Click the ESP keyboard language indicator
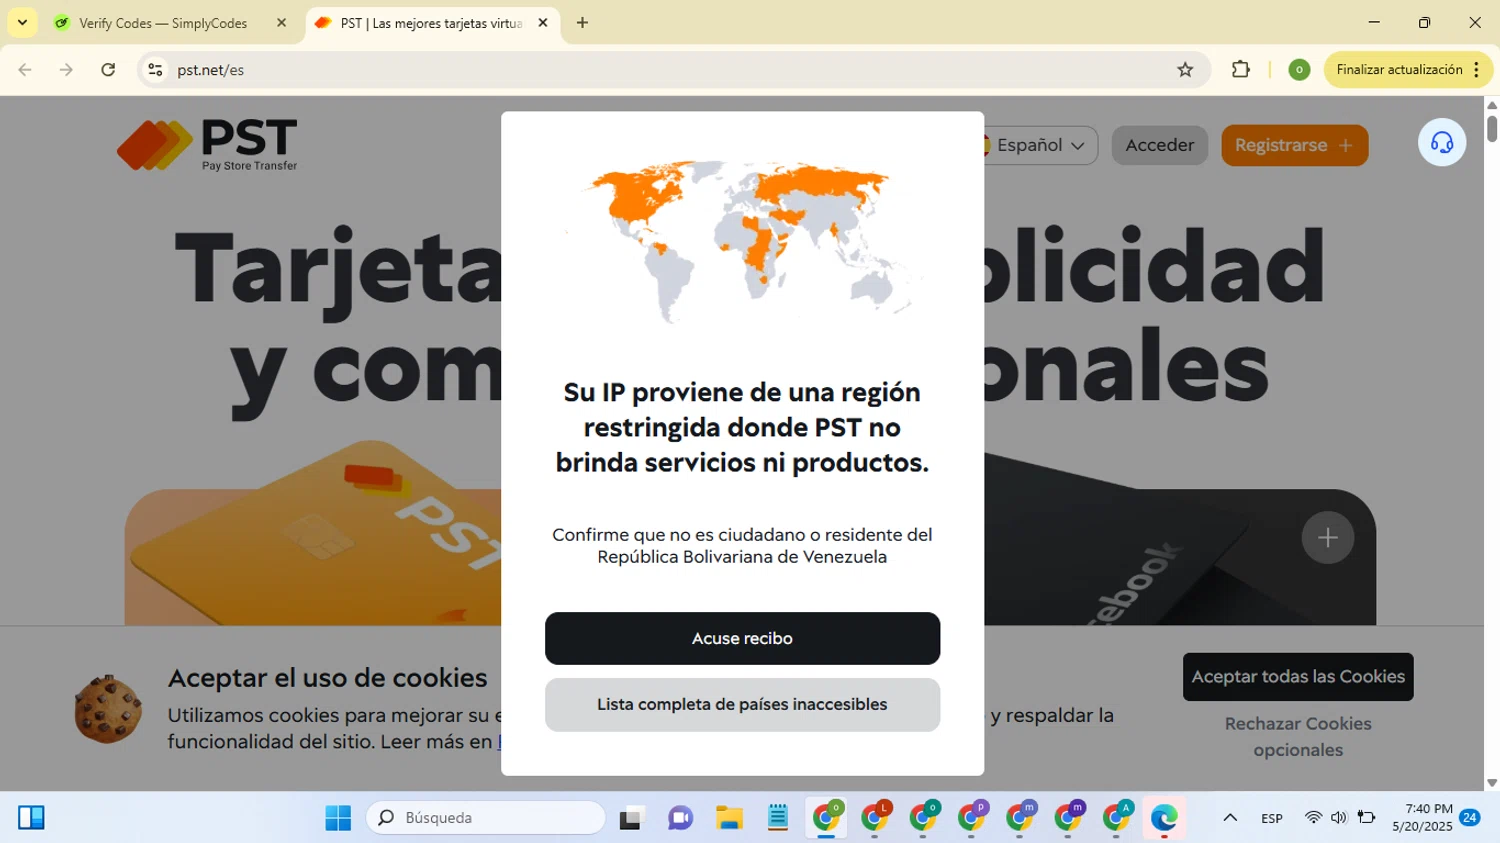 tap(1272, 818)
